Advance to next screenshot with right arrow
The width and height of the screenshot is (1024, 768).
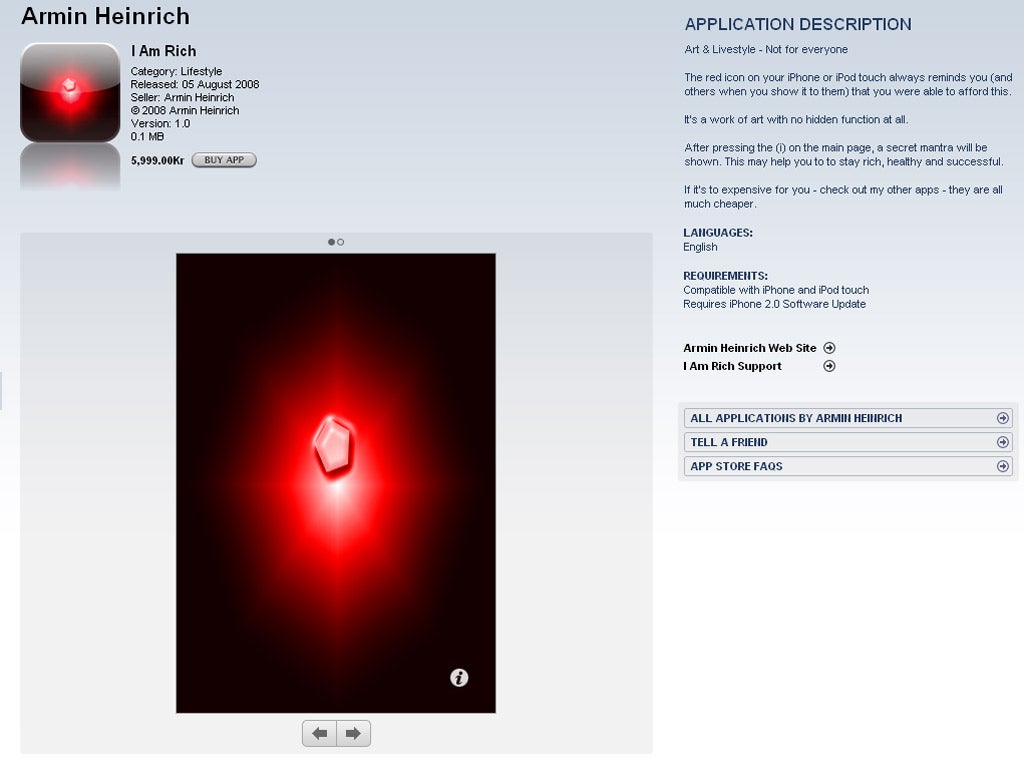point(353,734)
